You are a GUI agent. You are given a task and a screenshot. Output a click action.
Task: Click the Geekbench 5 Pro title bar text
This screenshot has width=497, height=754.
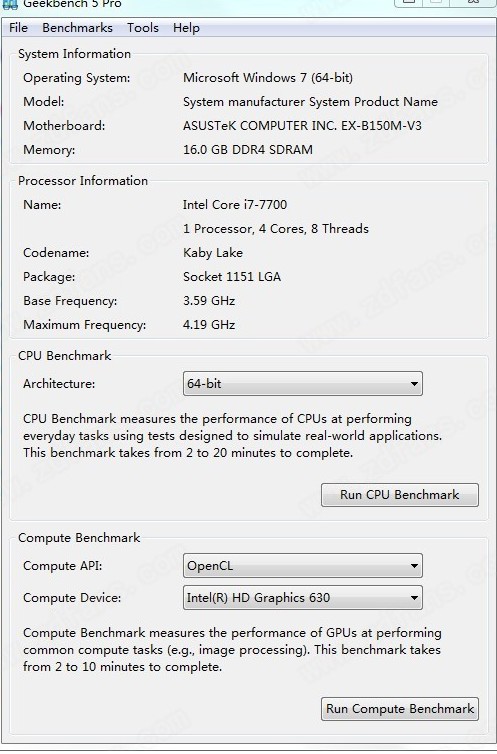click(72, 4)
